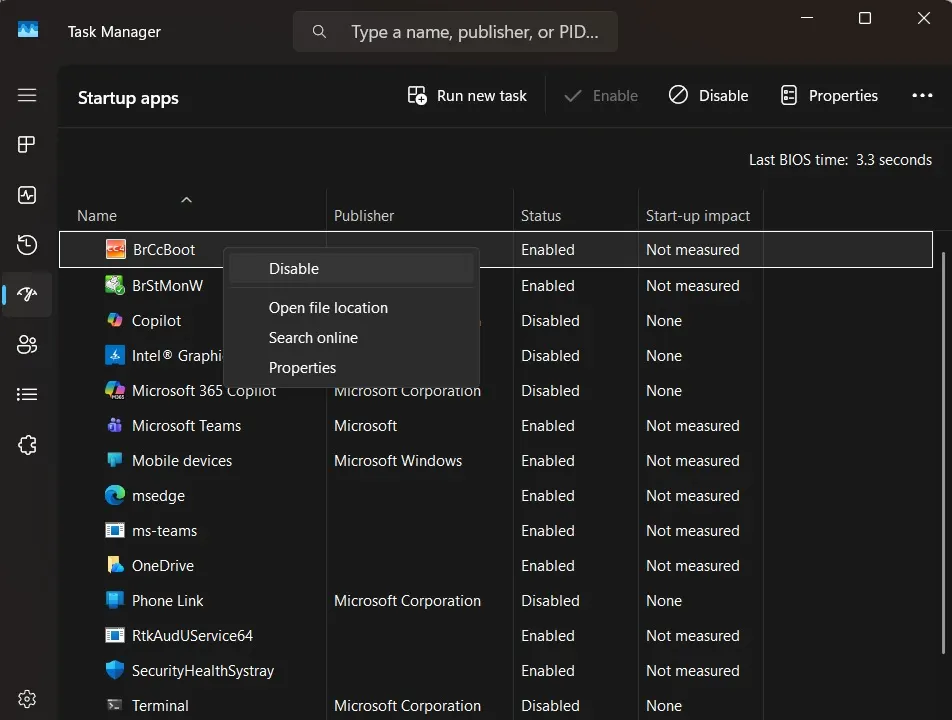Select the Startup apps speedometer icon
This screenshot has width=952, height=720.
(27, 294)
